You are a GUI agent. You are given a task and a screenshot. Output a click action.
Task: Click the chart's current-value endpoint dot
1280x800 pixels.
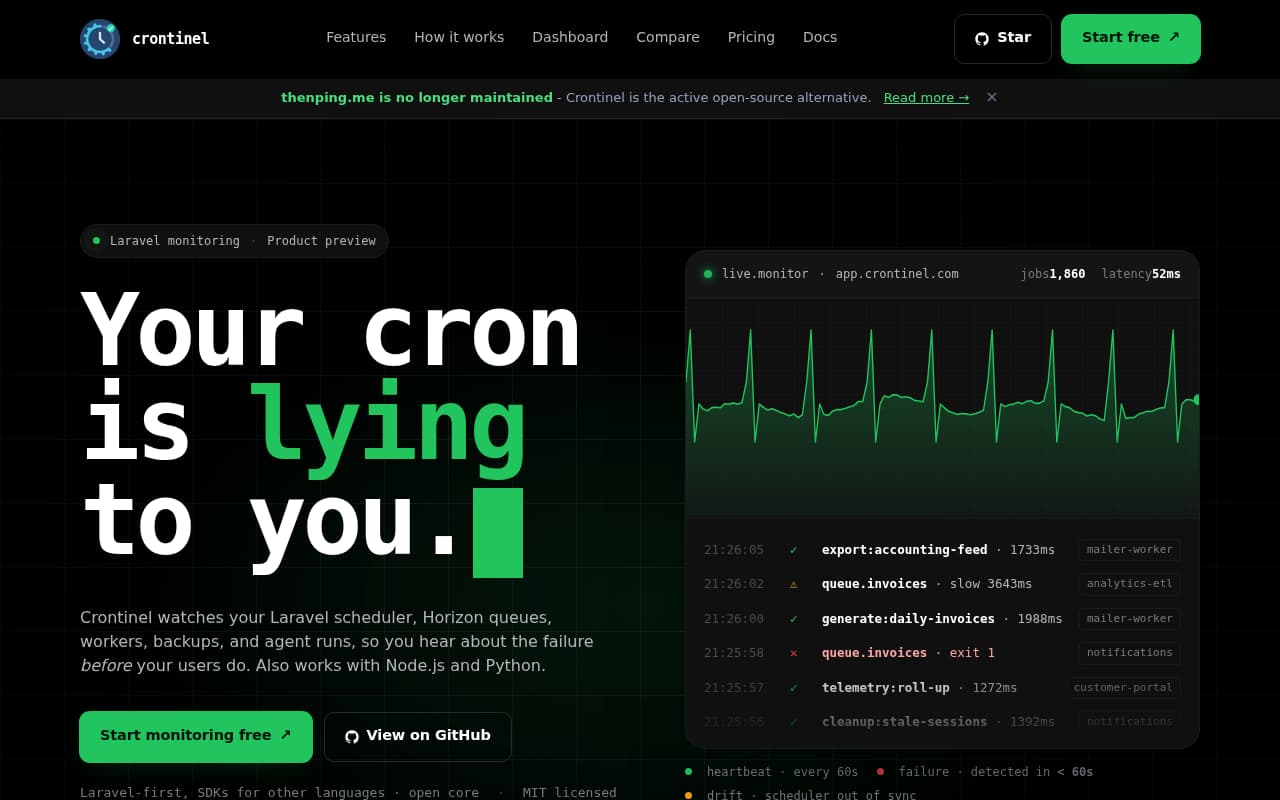[x=1197, y=399]
